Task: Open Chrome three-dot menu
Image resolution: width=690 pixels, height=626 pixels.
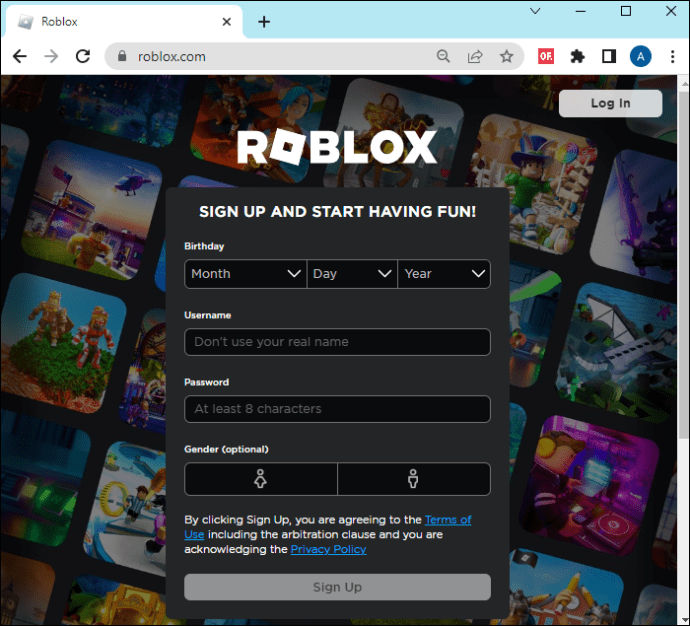Action: pos(672,56)
